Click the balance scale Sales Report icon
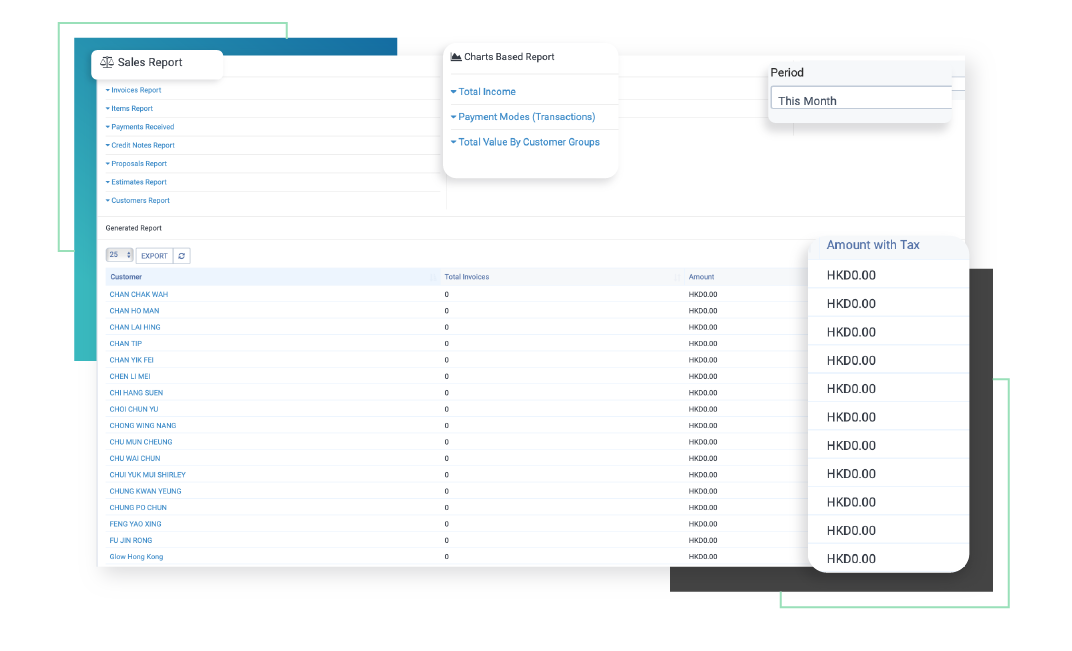 coord(107,62)
